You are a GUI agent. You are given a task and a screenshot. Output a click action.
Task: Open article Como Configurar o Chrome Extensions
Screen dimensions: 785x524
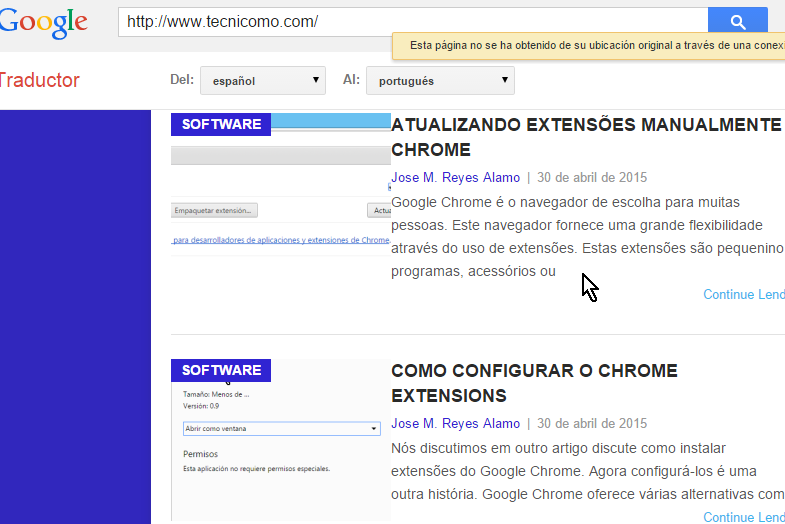click(534, 383)
